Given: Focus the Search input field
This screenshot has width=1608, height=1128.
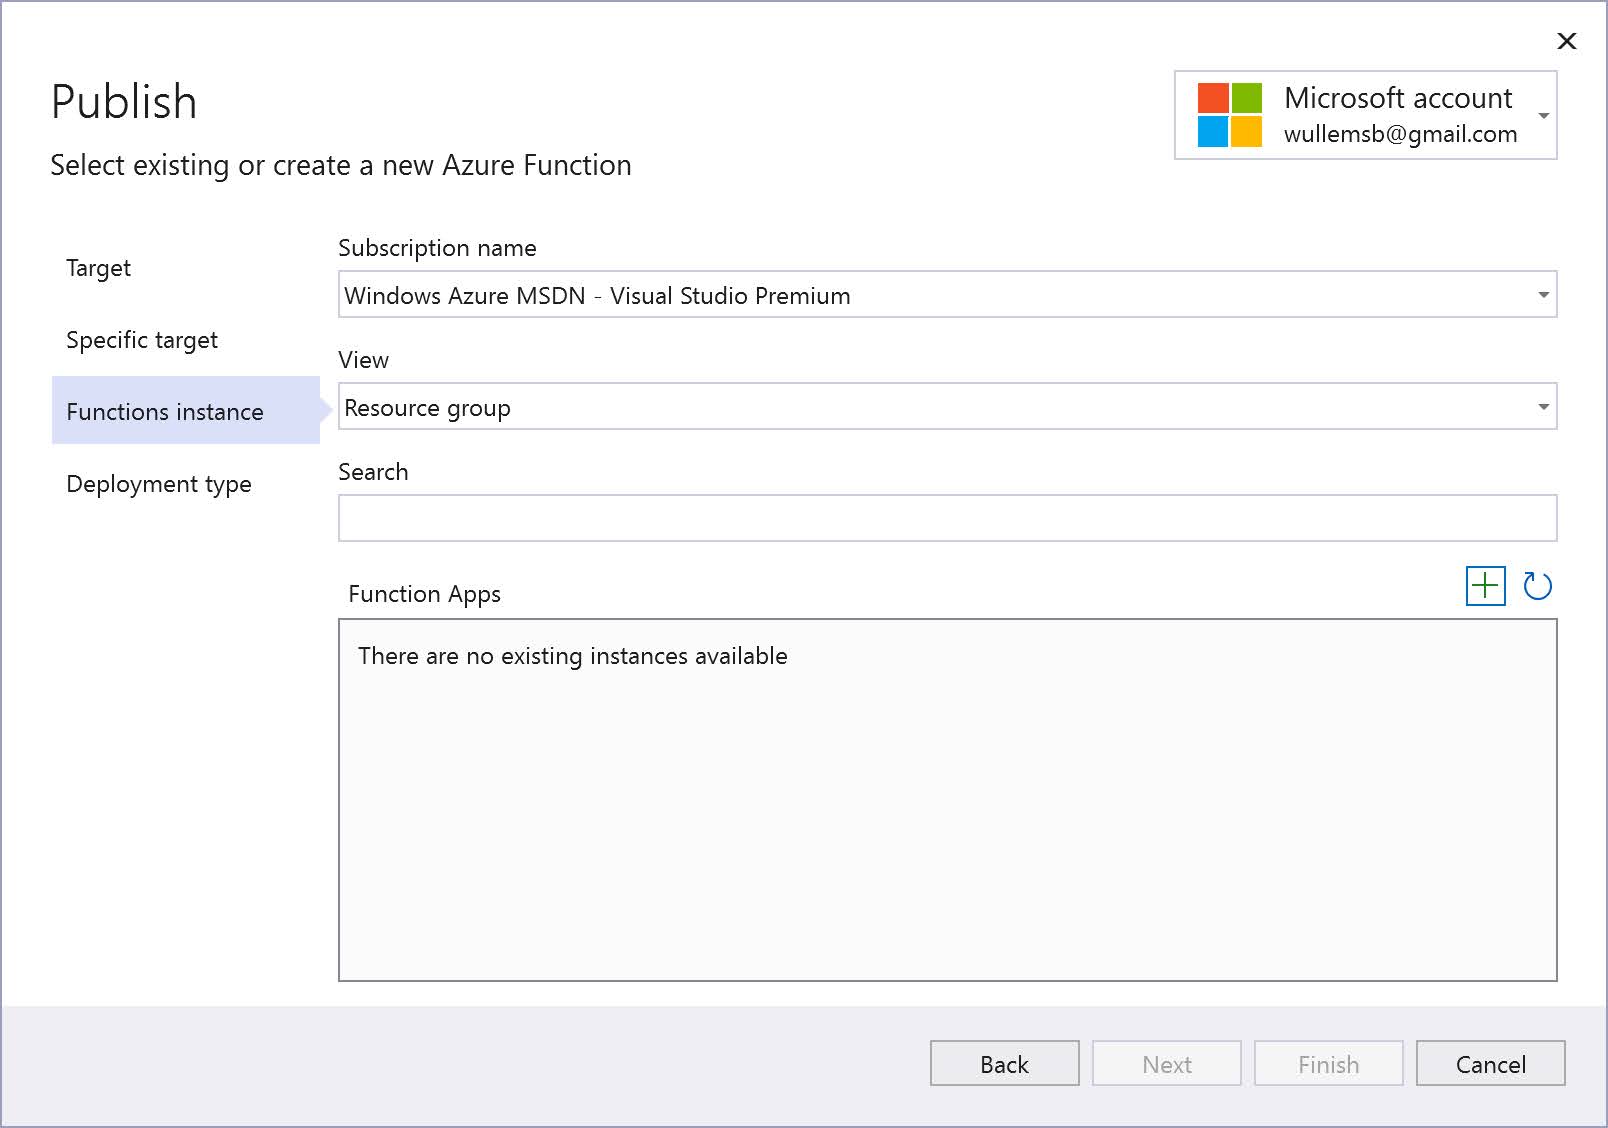Looking at the screenshot, I should coord(947,518).
